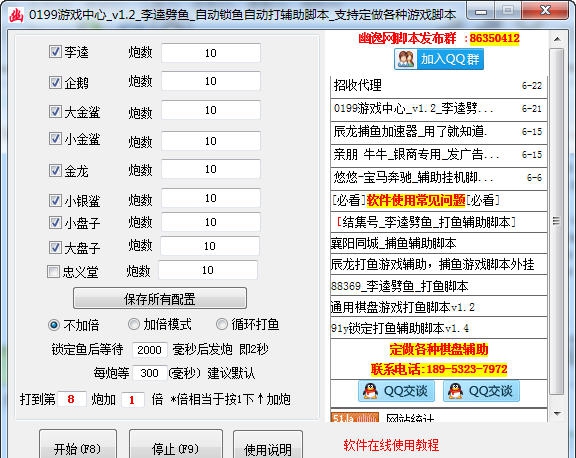Click the 300 milliseconds per-shot field
The height and width of the screenshot is (458, 576).
pos(150,373)
